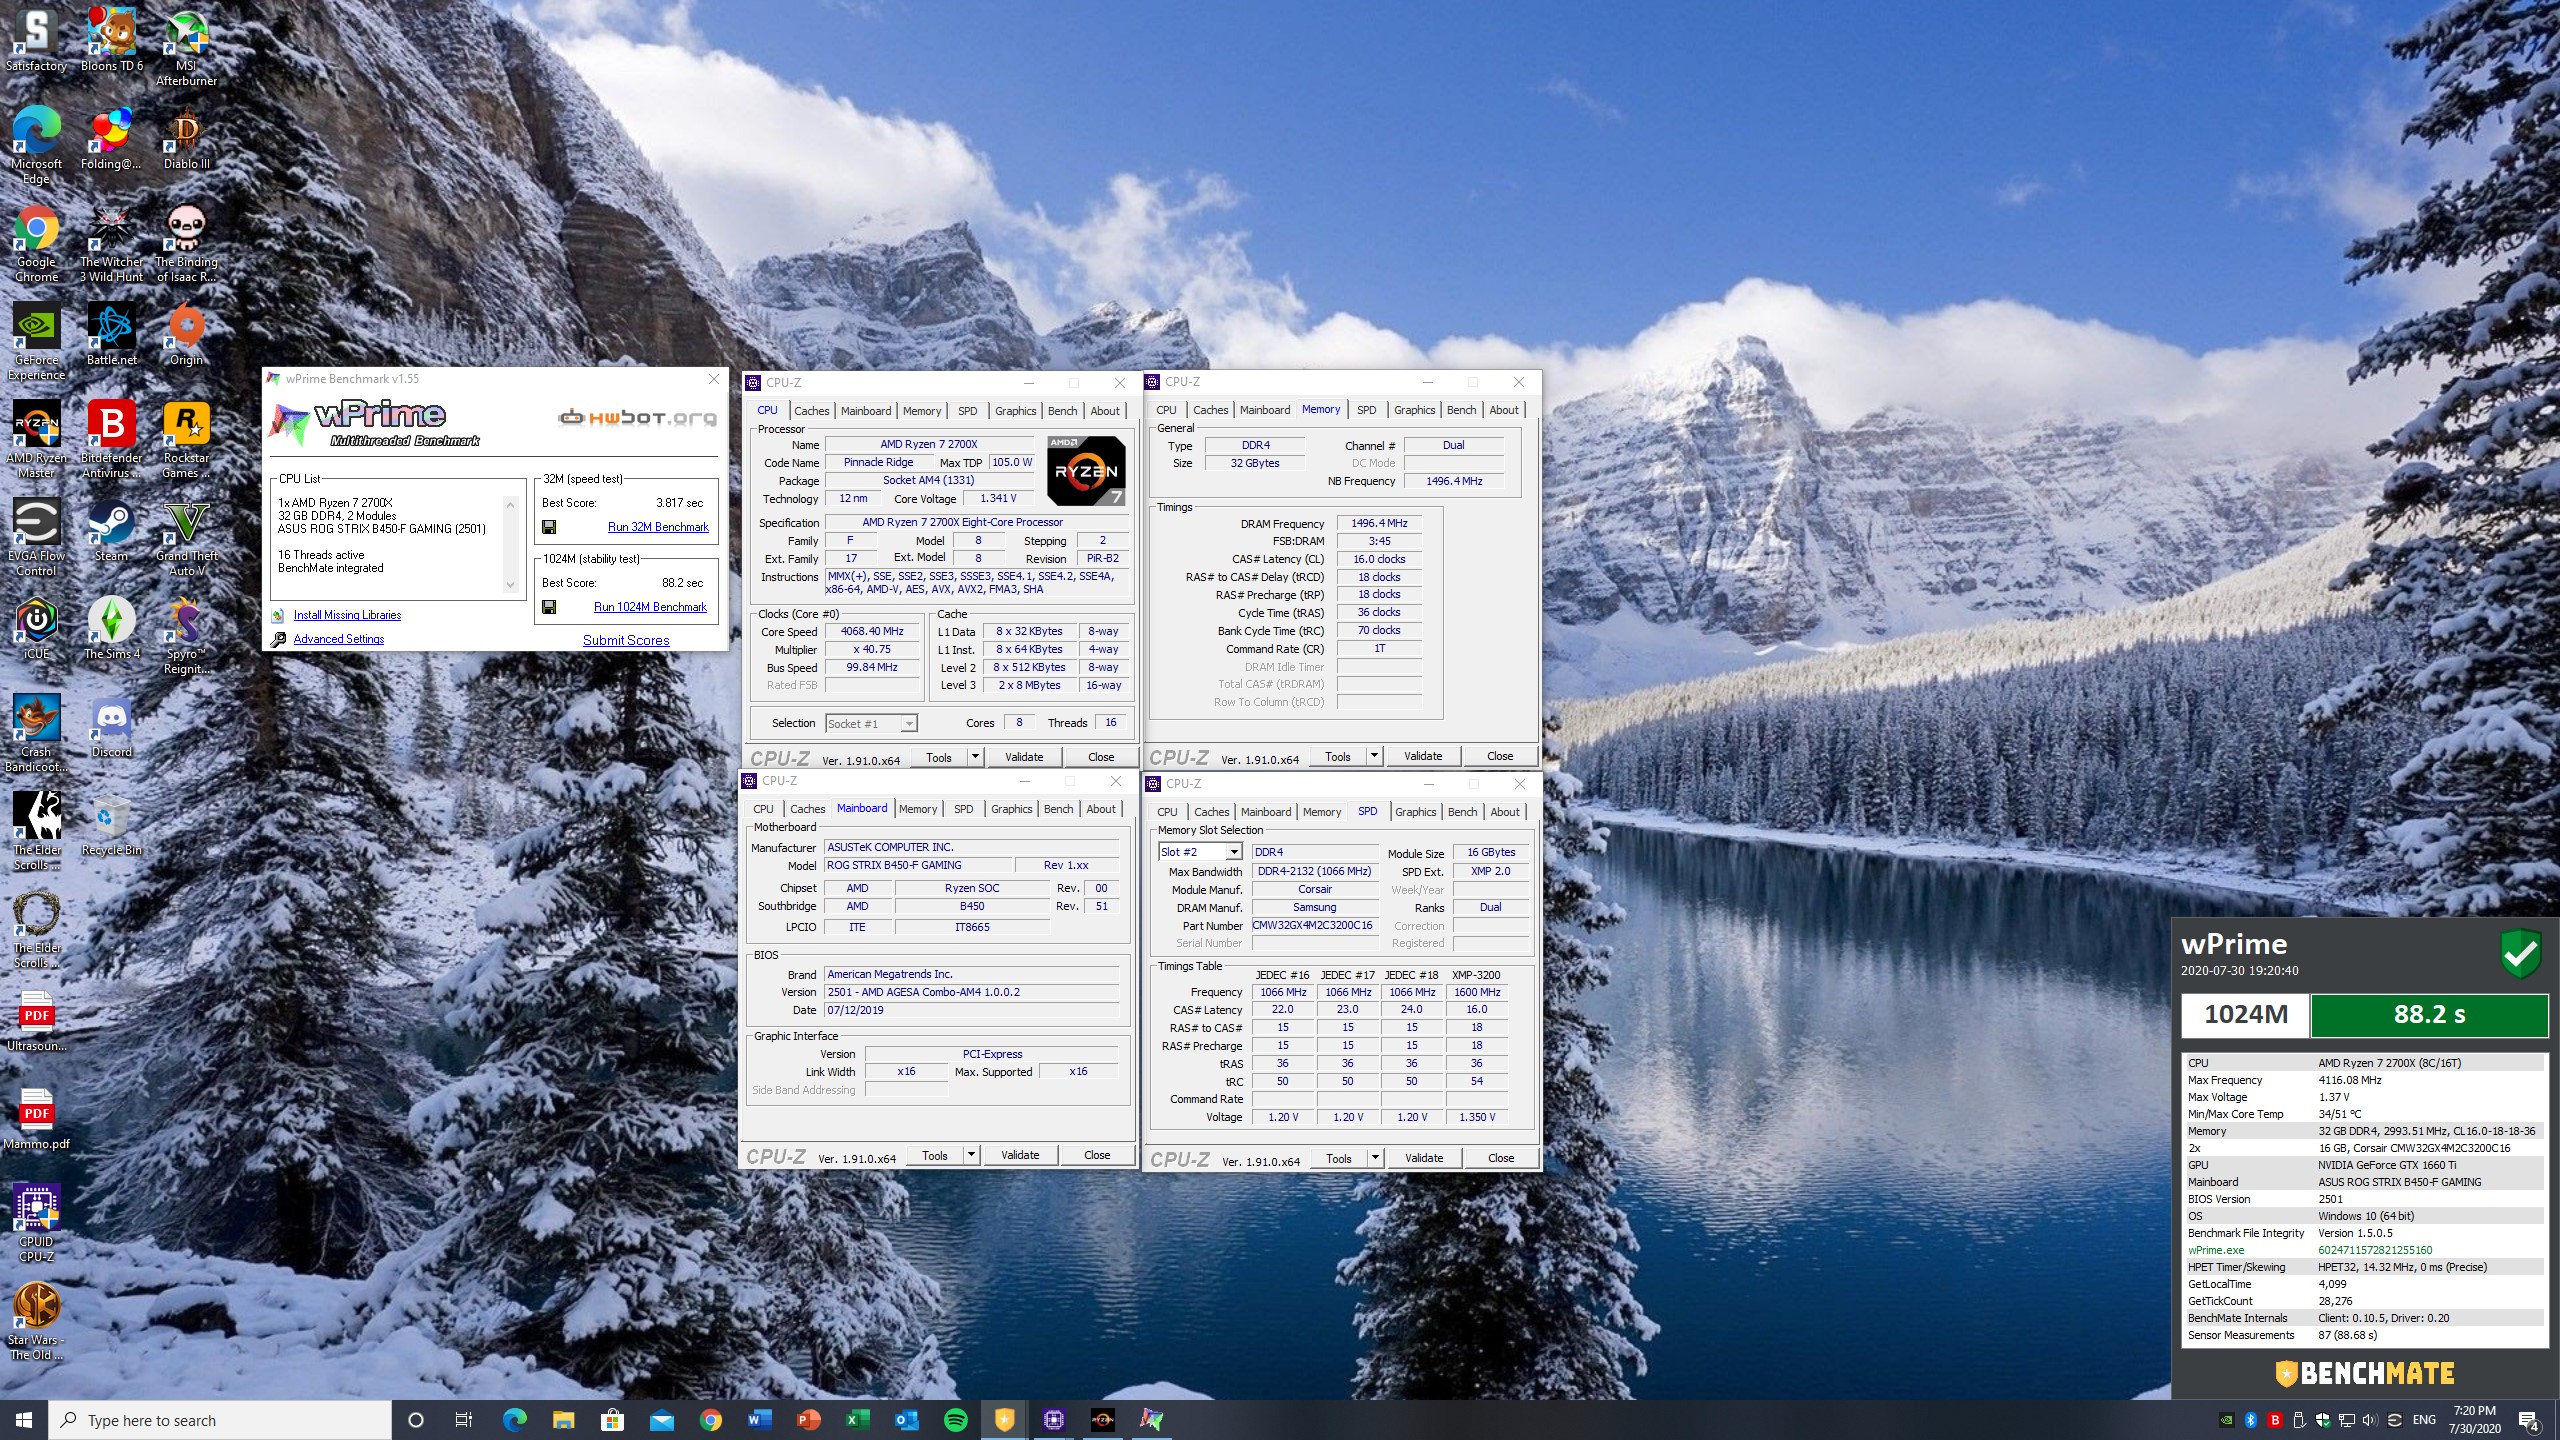Screen dimensions: 2560x1440
Task: Click the BenchMate taskbar icon
Action: tap(1005, 1420)
